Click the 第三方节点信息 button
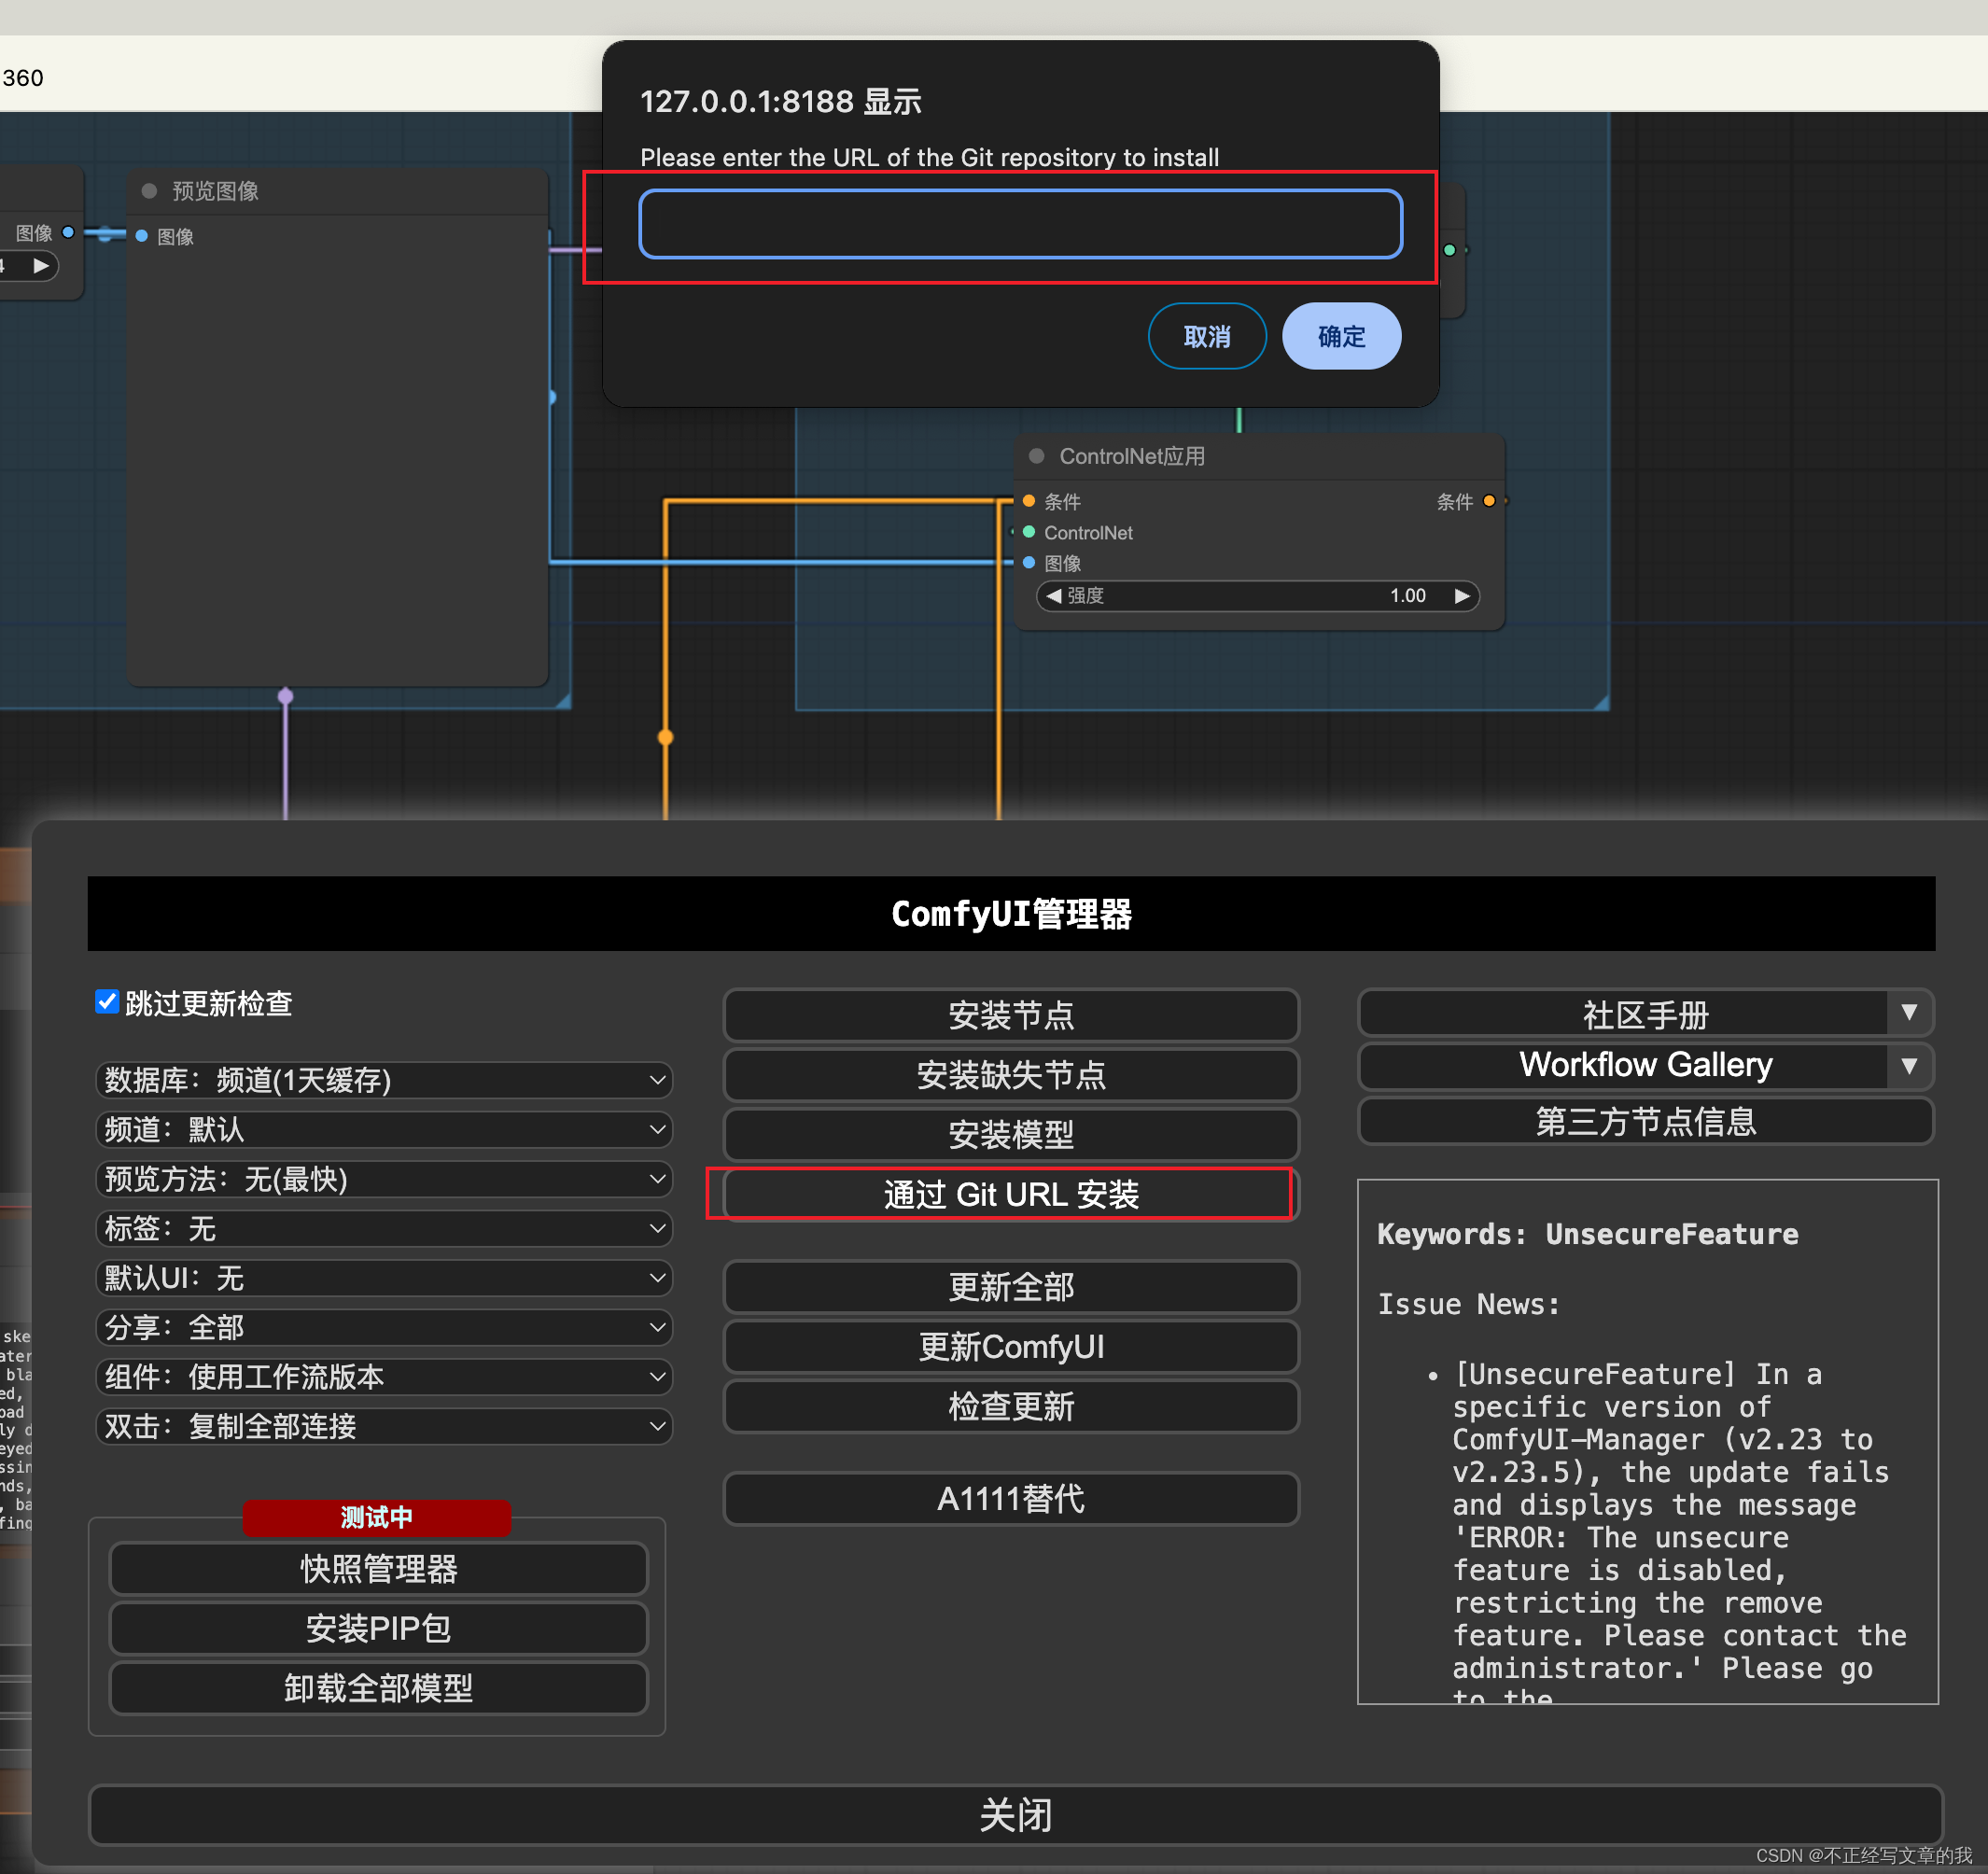1988x1874 pixels. click(1645, 1121)
